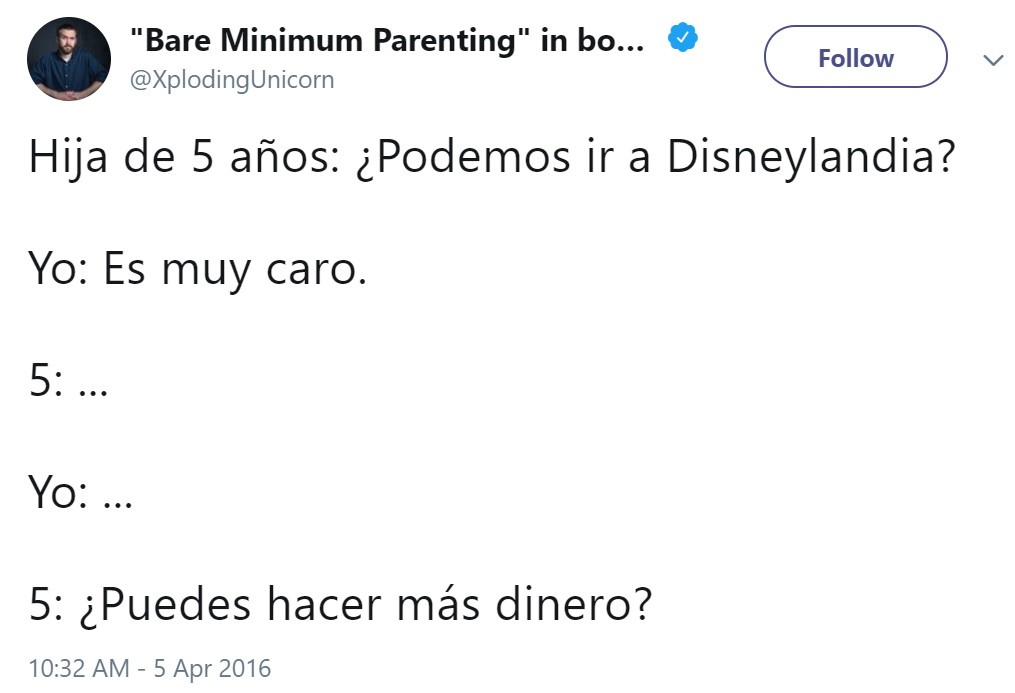Viewport: 1015px width, 693px height.
Task: Click the blue verified badge icon
Action: 682,38
